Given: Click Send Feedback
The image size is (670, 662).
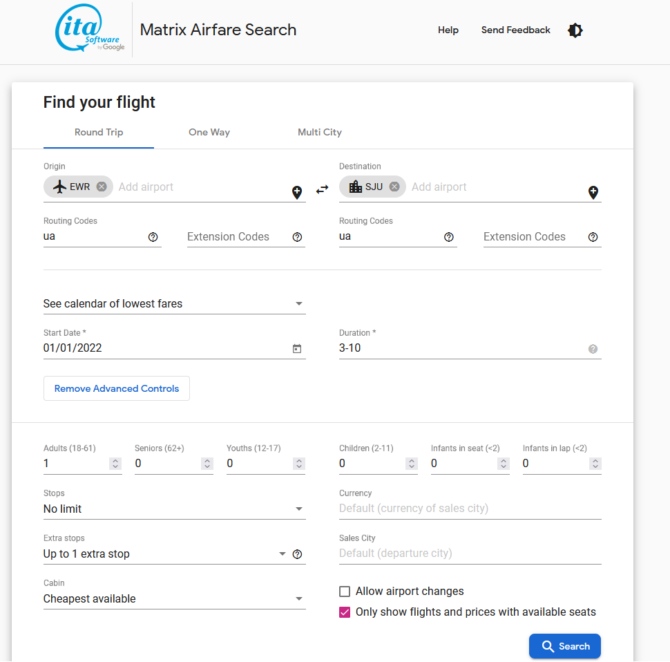Looking at the screenshot, I should (516, 30).
